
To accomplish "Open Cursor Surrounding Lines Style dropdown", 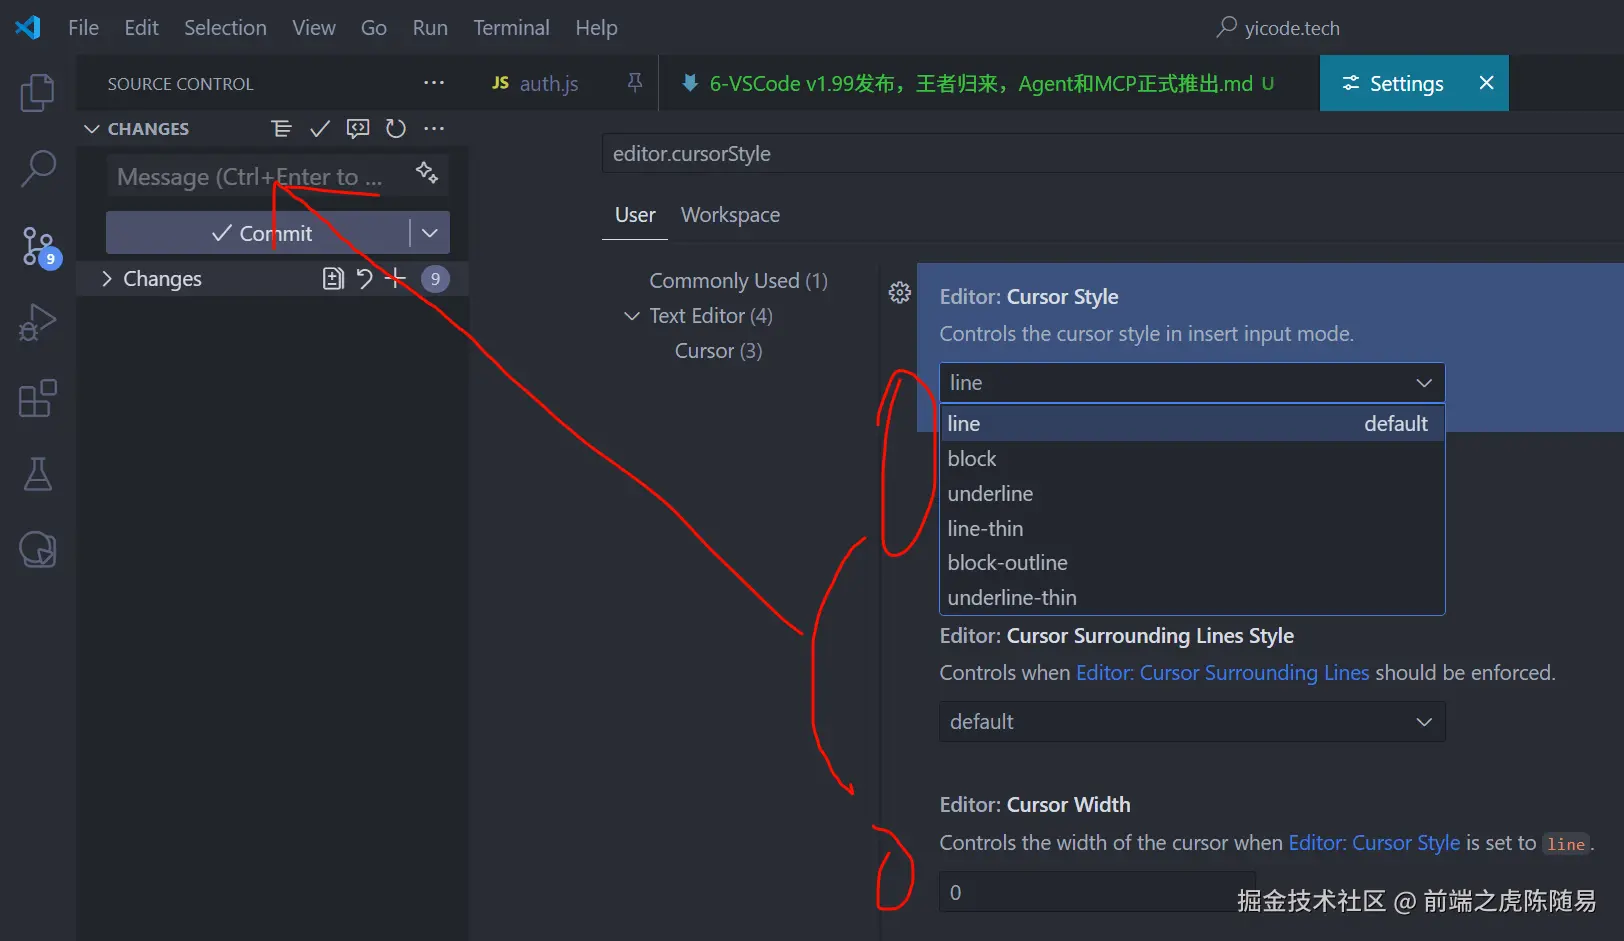I will coord(1192,722).
